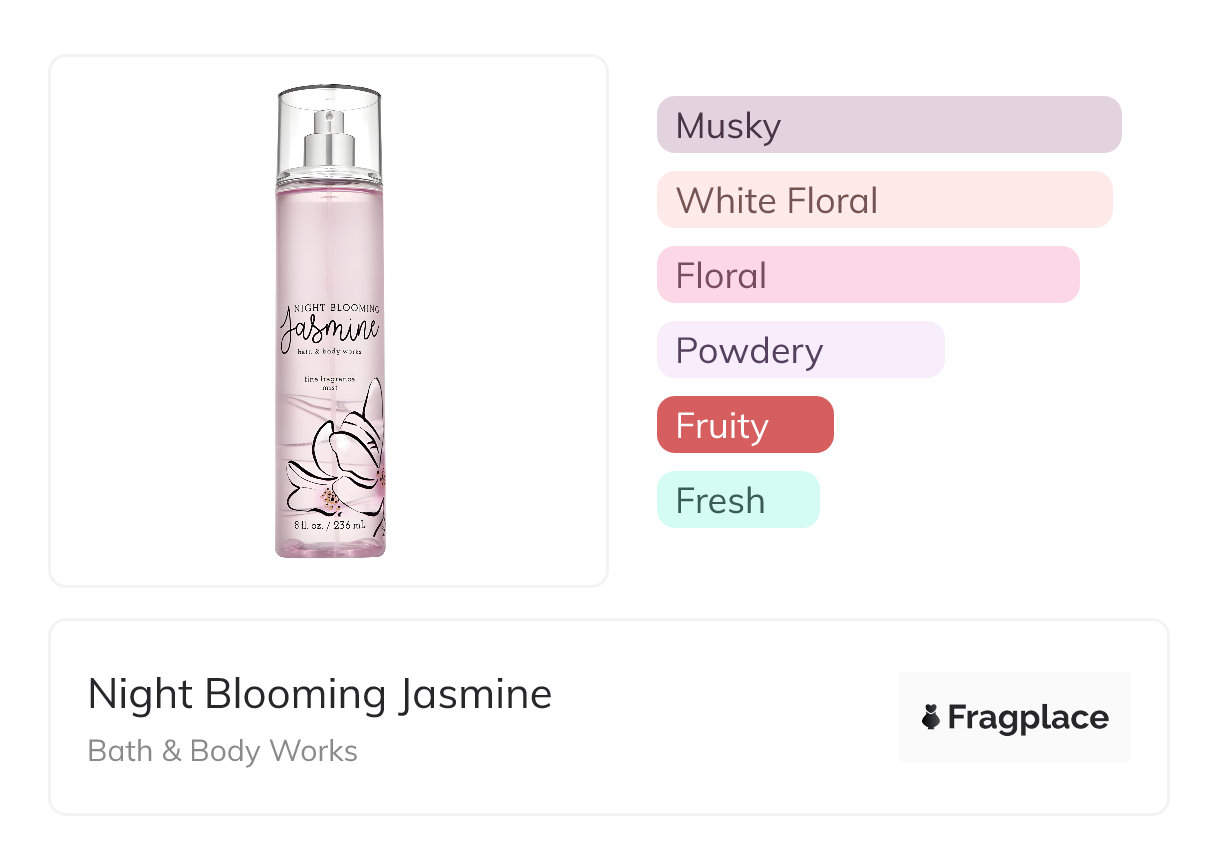This screenshot has height=864, width=1218.
Task: Click the 8 fl. oz. / 236 mL text
Action: coord(330,526)
